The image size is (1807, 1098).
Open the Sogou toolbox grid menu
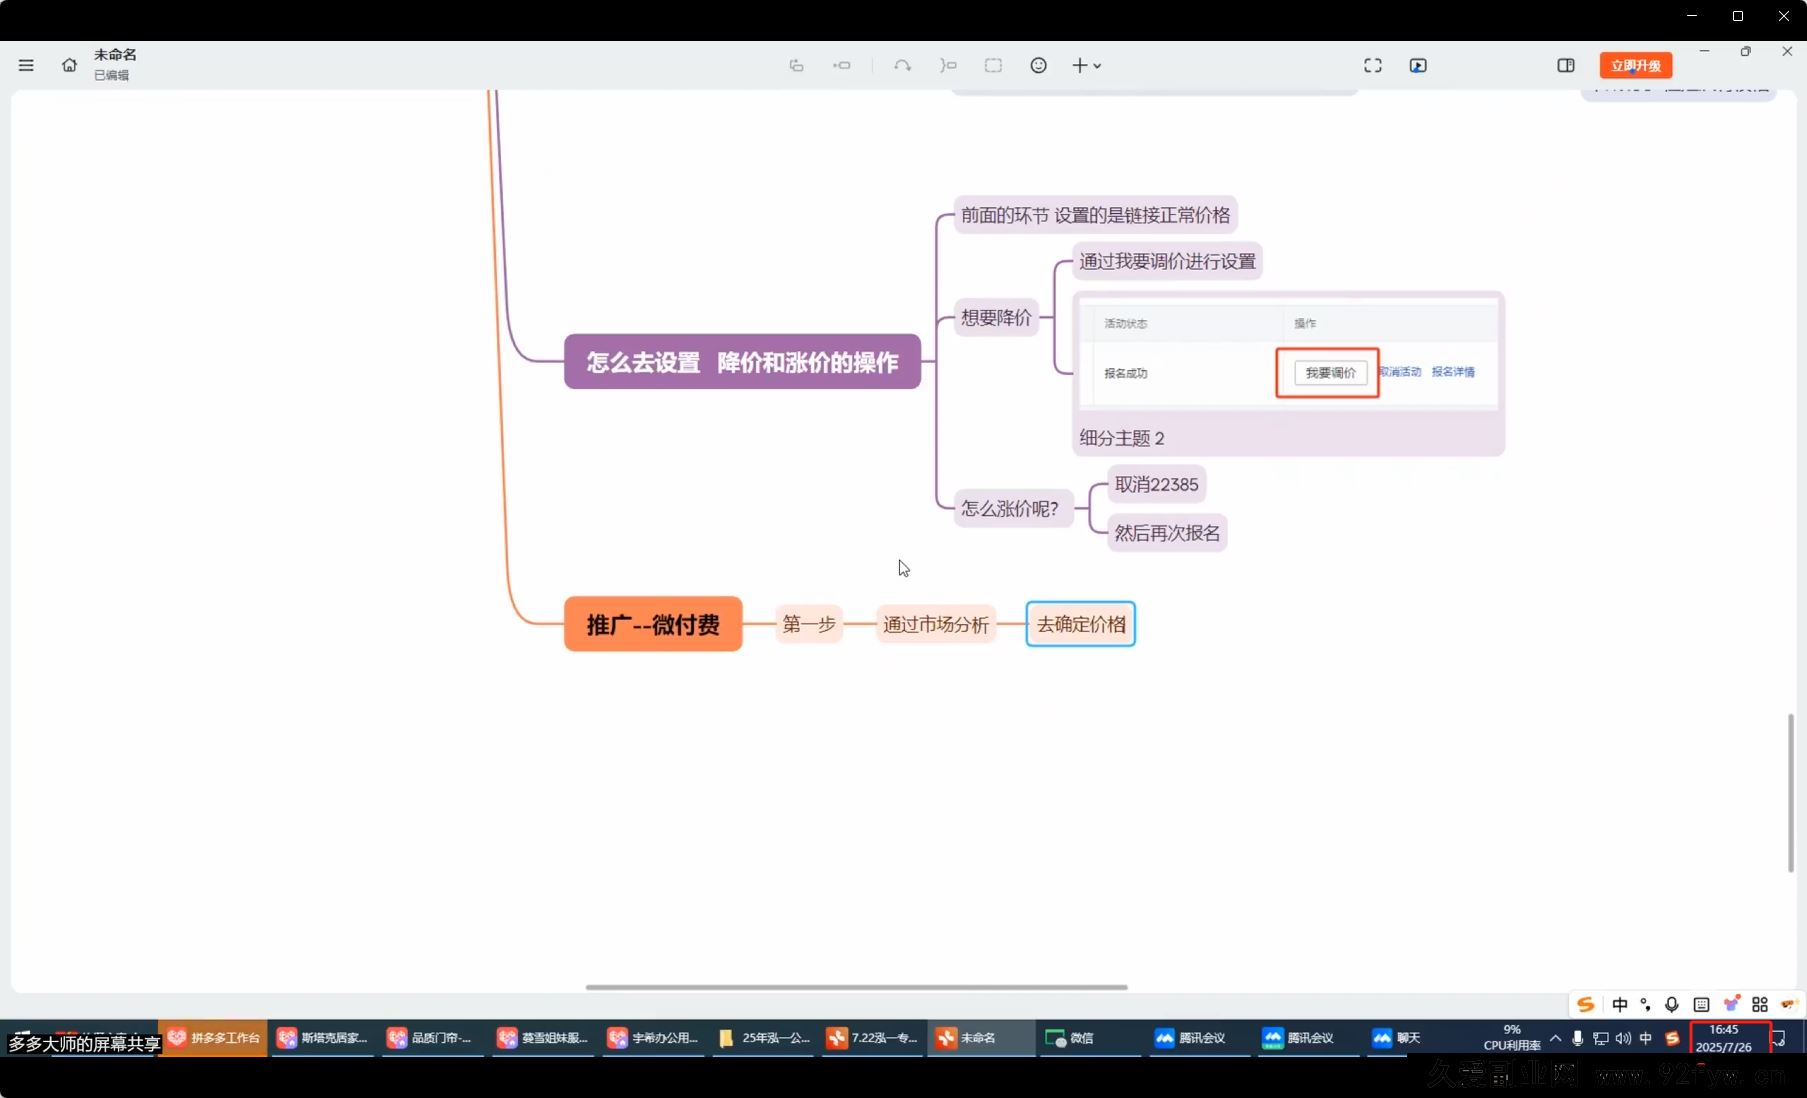(x=1760, y=1004)
